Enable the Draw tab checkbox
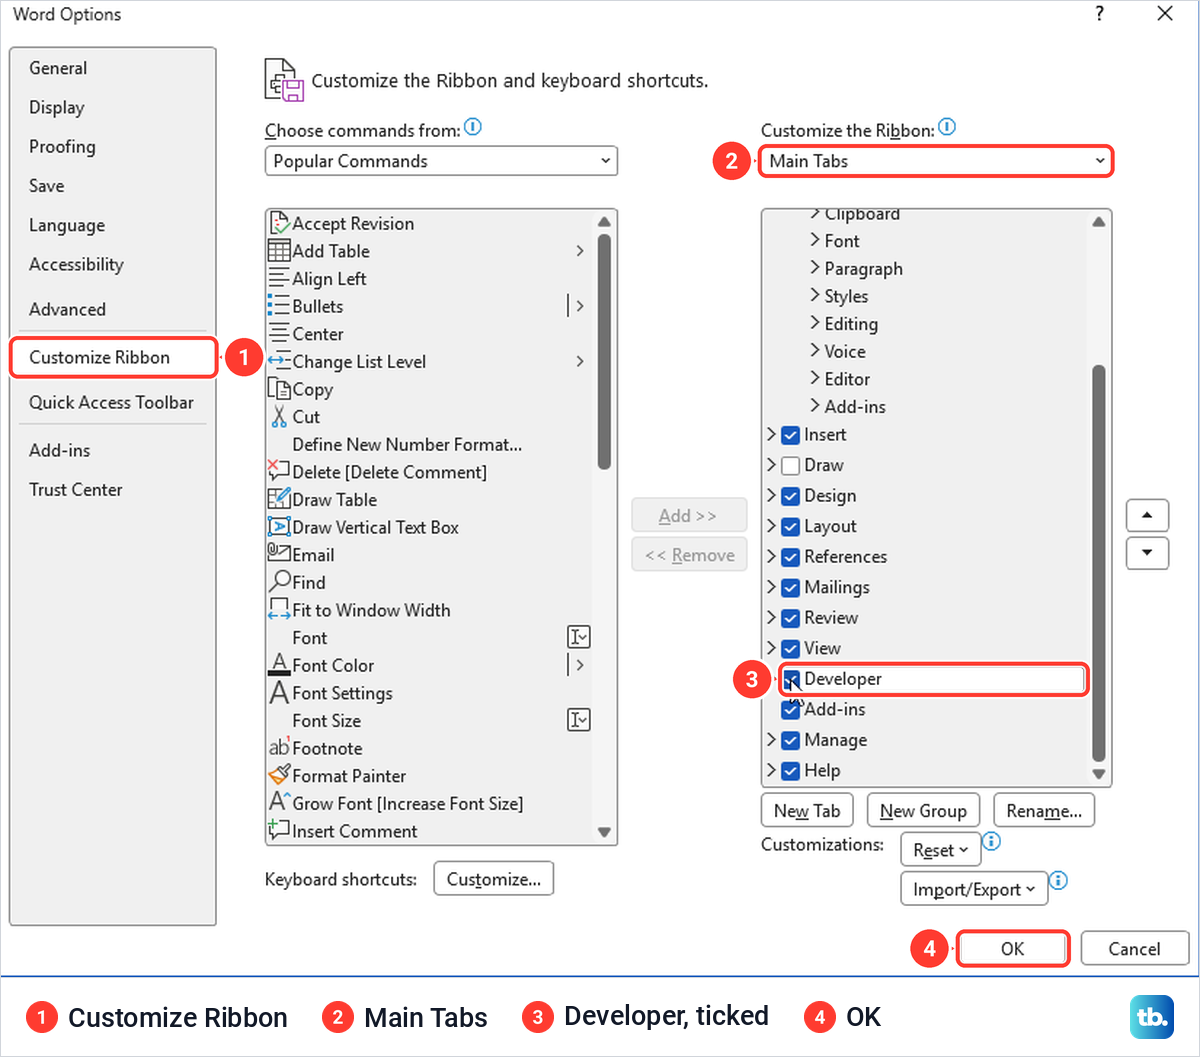1200x1057 pixels. (x=790, y=465)
